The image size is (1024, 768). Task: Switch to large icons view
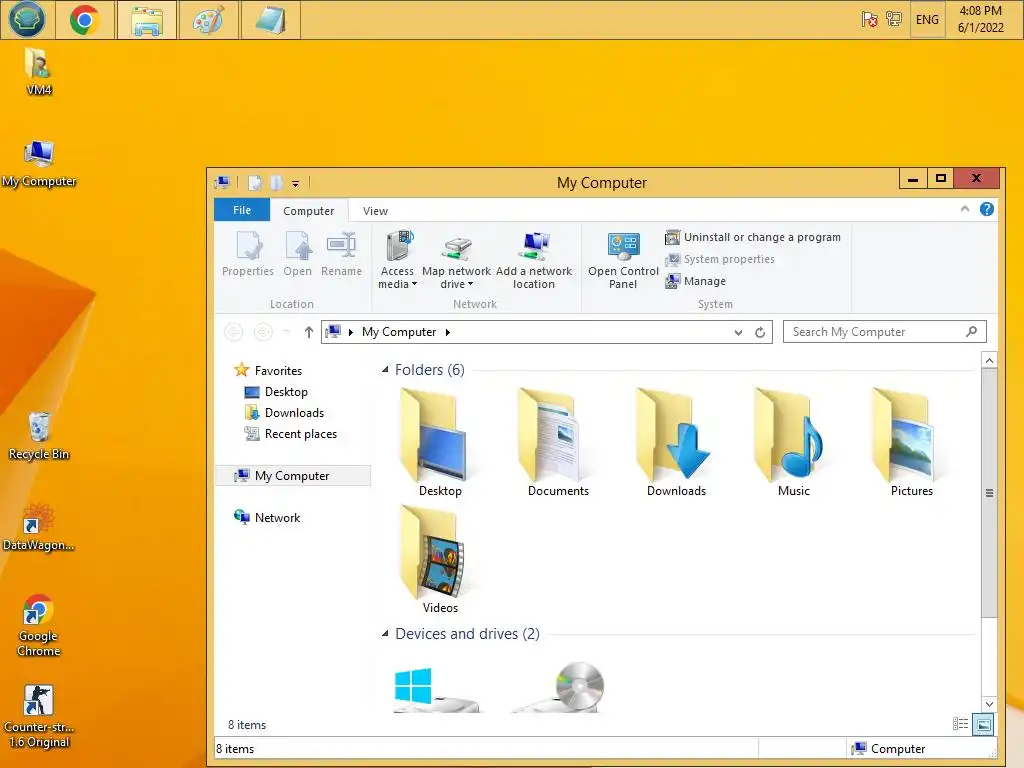click(x=983, y=724)
